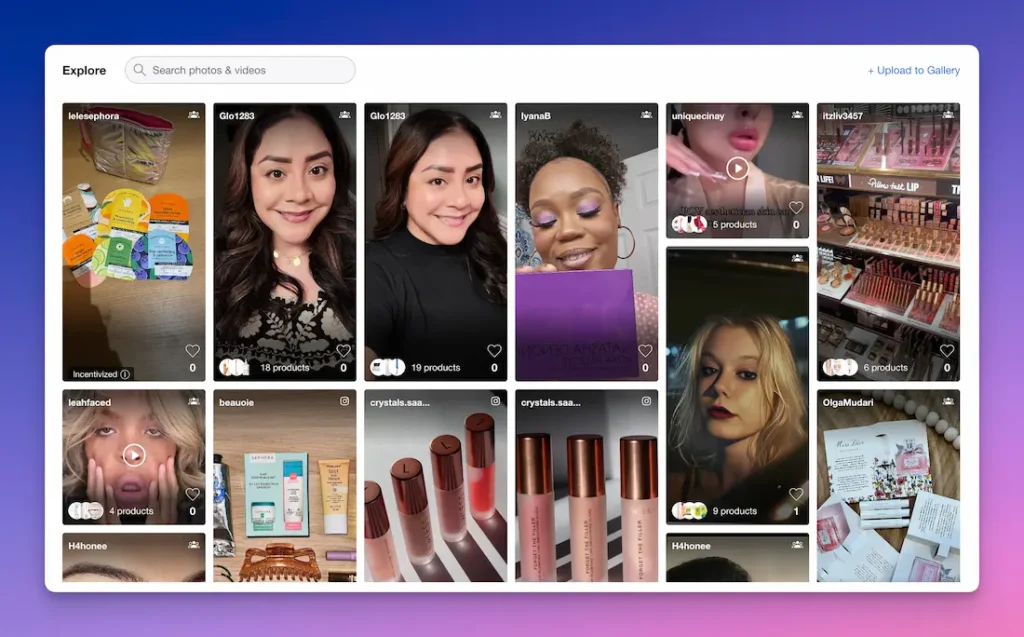Like the blonde portrait showing 1 like
The image size is (1024, 637).
(x=796, y=493)
